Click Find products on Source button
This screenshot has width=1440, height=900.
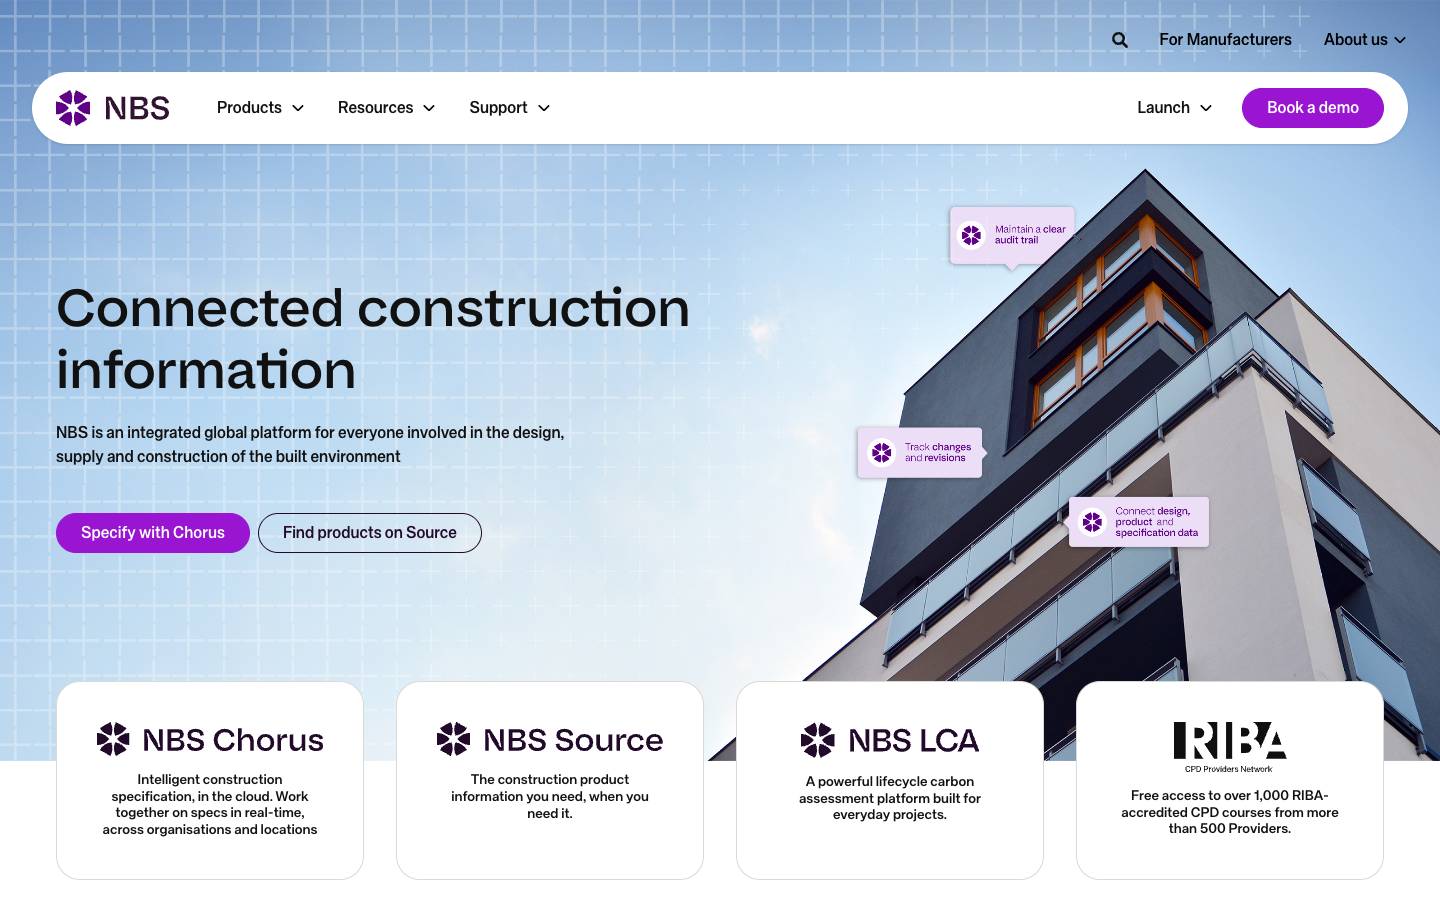pyautogui.click(x=370, y=533)
